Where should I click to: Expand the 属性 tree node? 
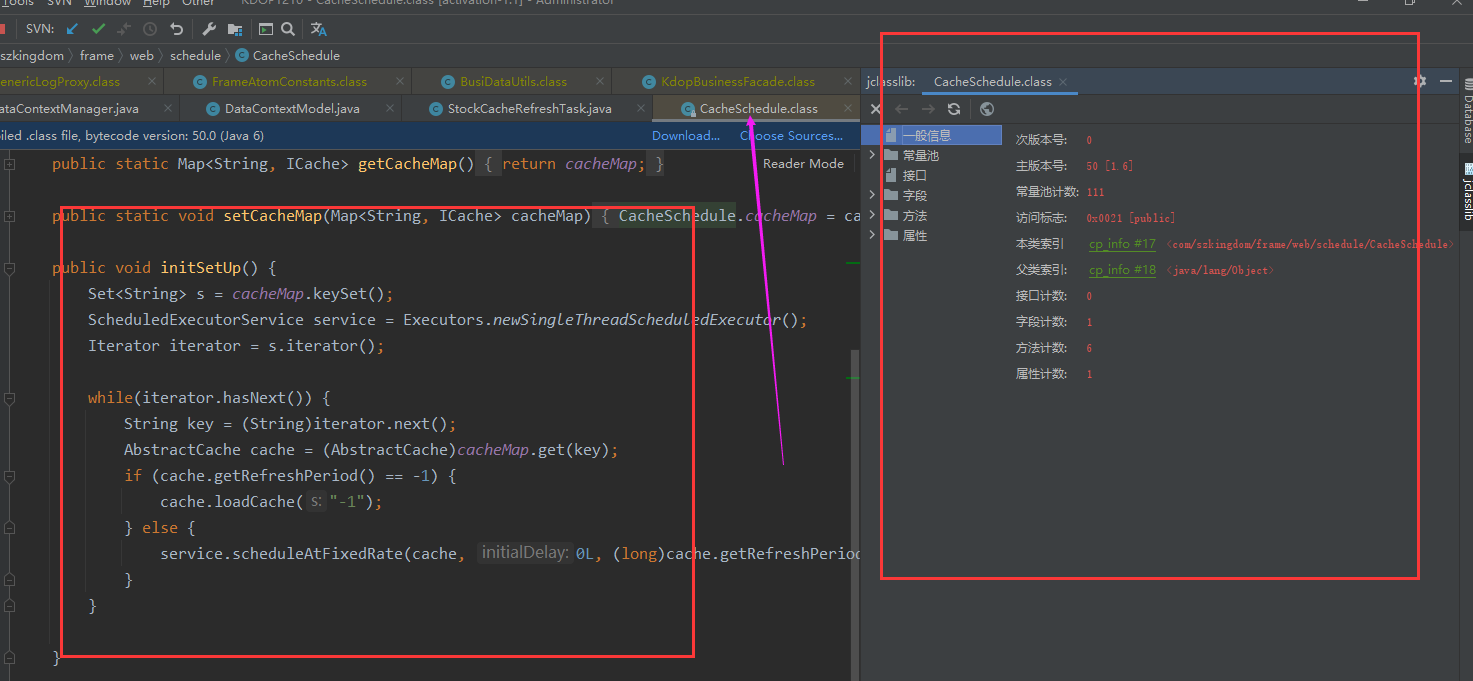[x=872, y=235]
